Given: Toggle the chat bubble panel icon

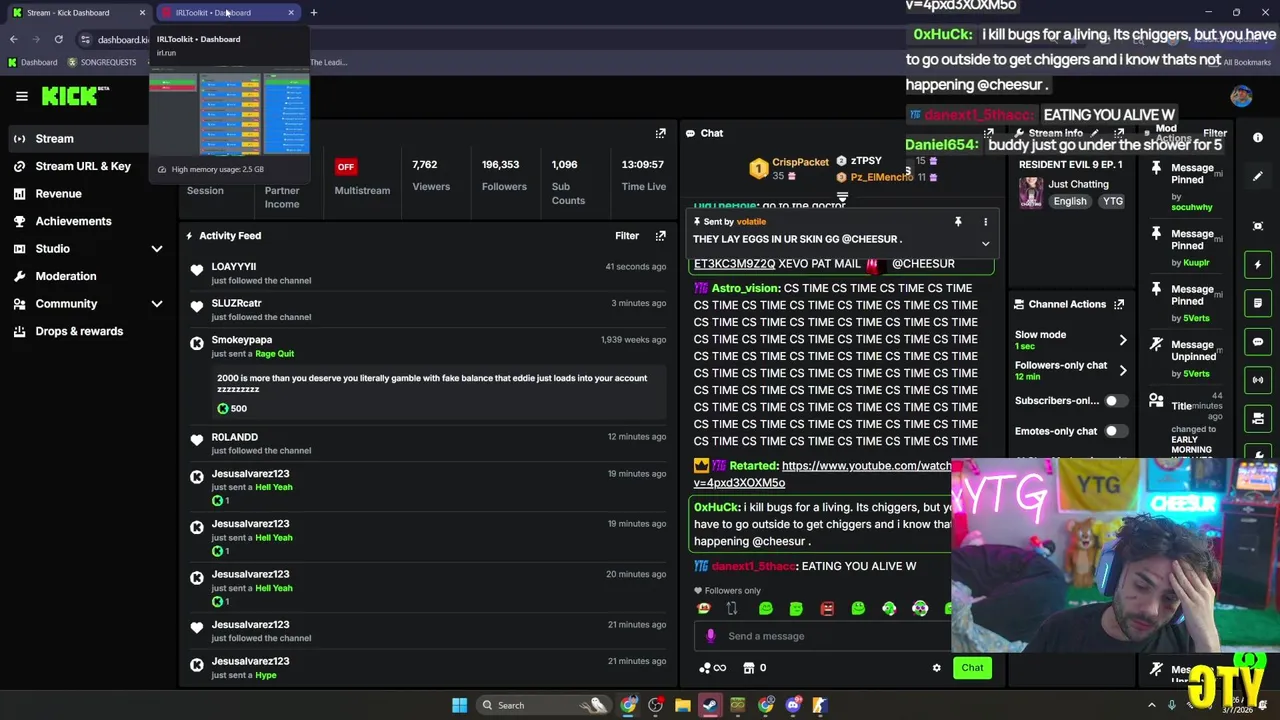Looking at the screenshot, I should coord(1258,342).
